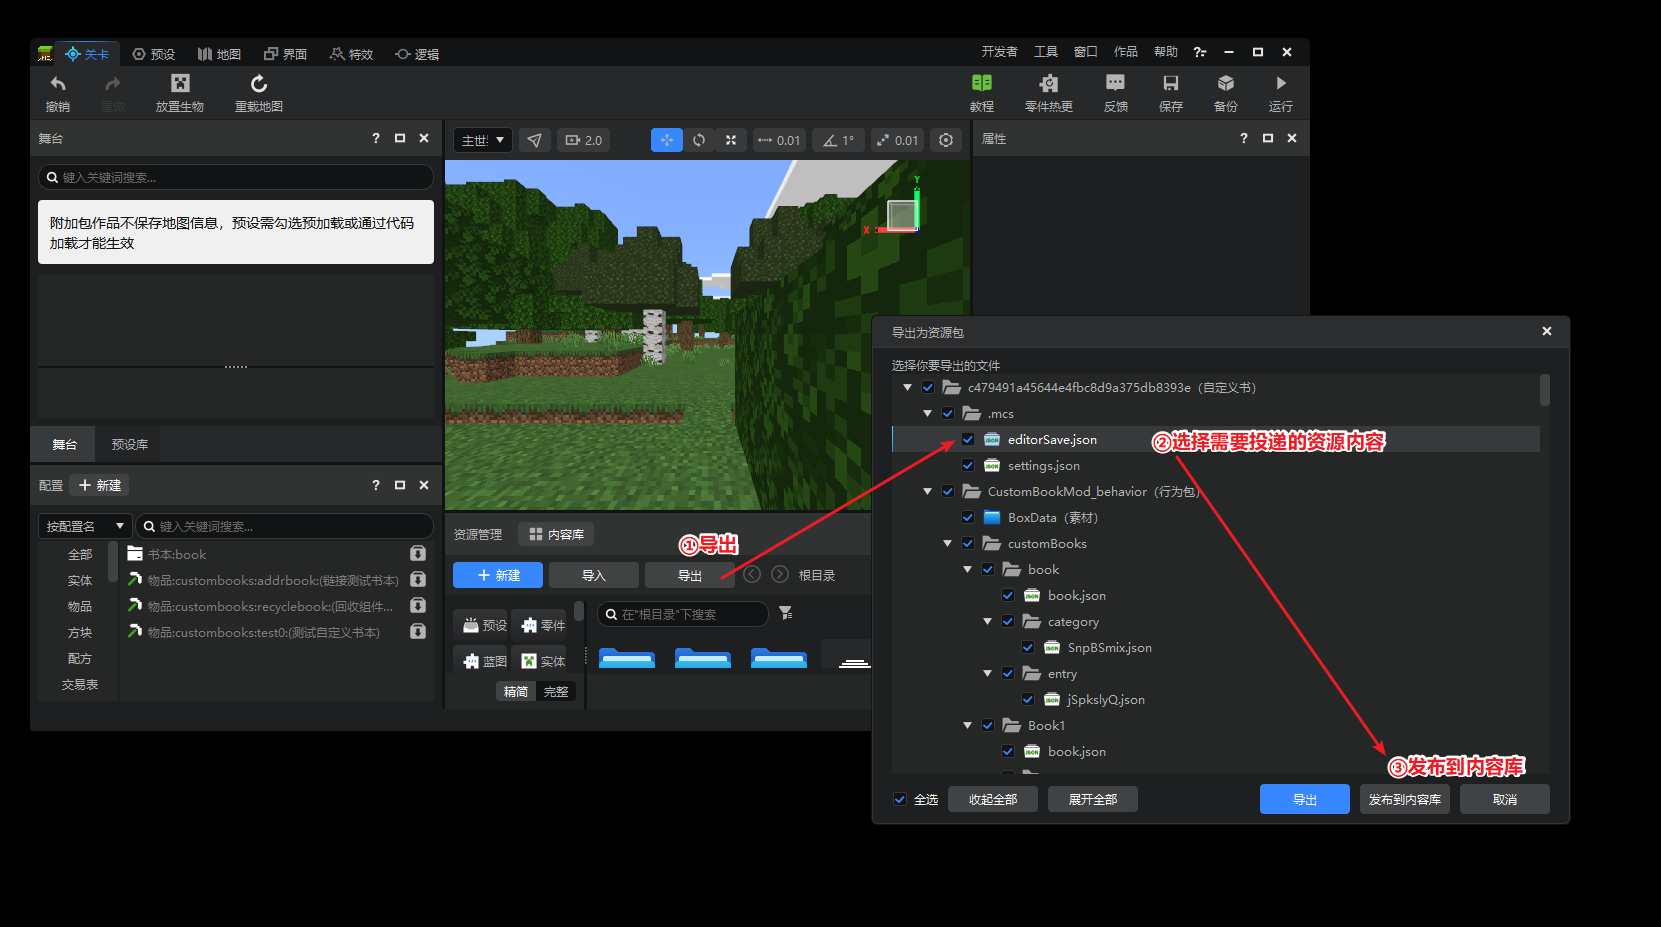Click the 舞台 panel keyword search field
This screenshot has width=1661, height=927.
tap(236, 177)
